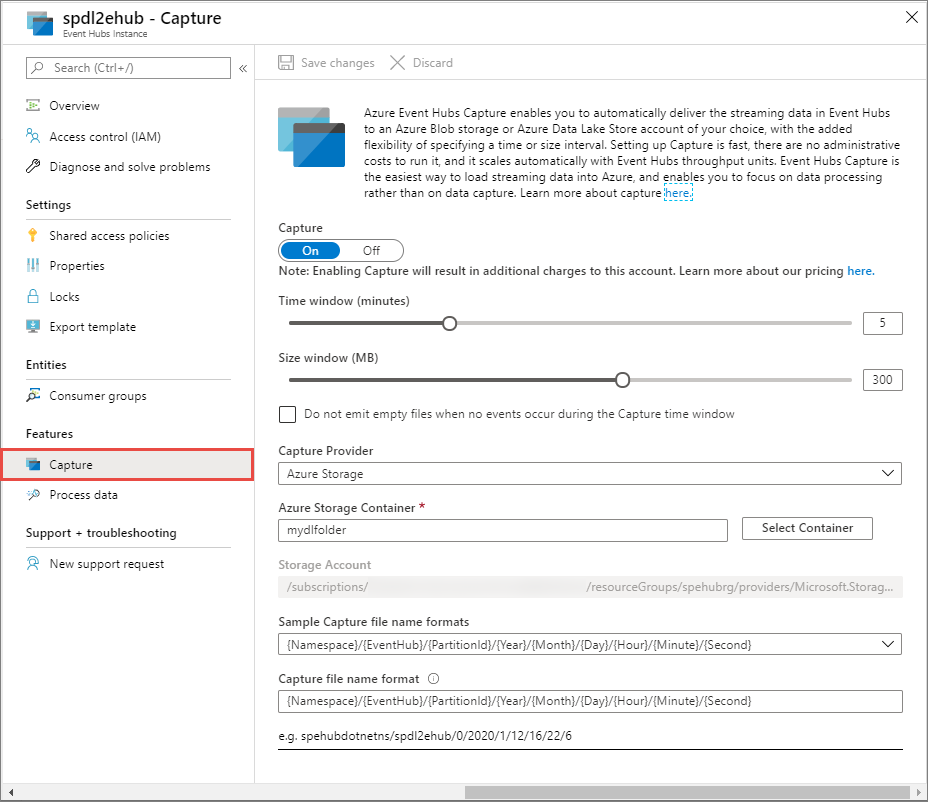The height and width of the screenshot is (802, 928).
Task: Click the Diagnose and solve problems wrench icon
Action: click(33, 166)
